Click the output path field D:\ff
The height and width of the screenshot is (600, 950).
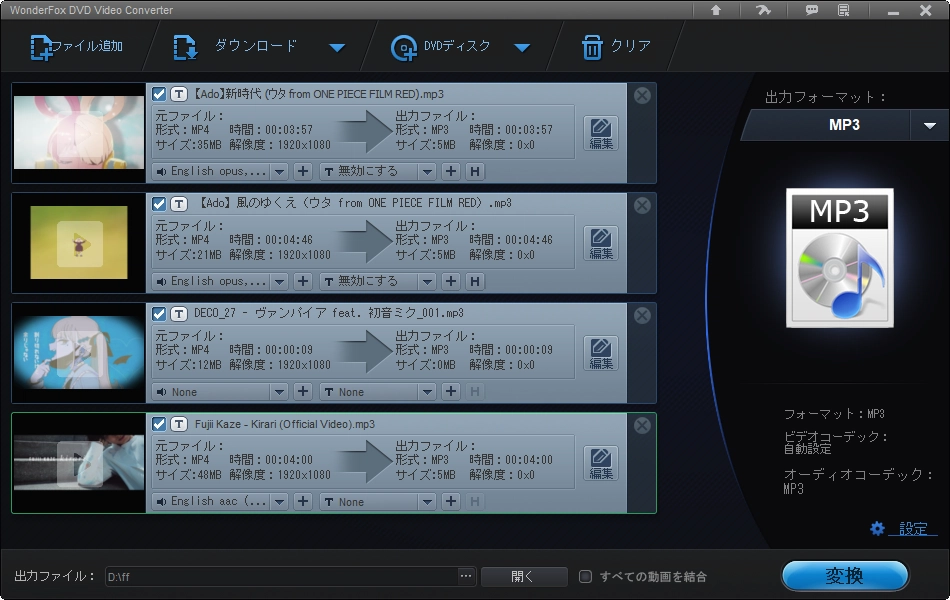pos(282,576)
